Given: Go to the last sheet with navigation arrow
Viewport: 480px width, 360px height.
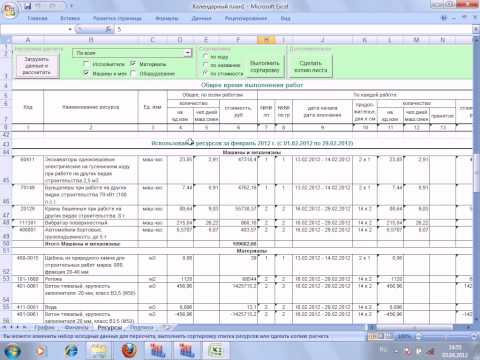Looking at the screenshot, I should tap(25, 327).
